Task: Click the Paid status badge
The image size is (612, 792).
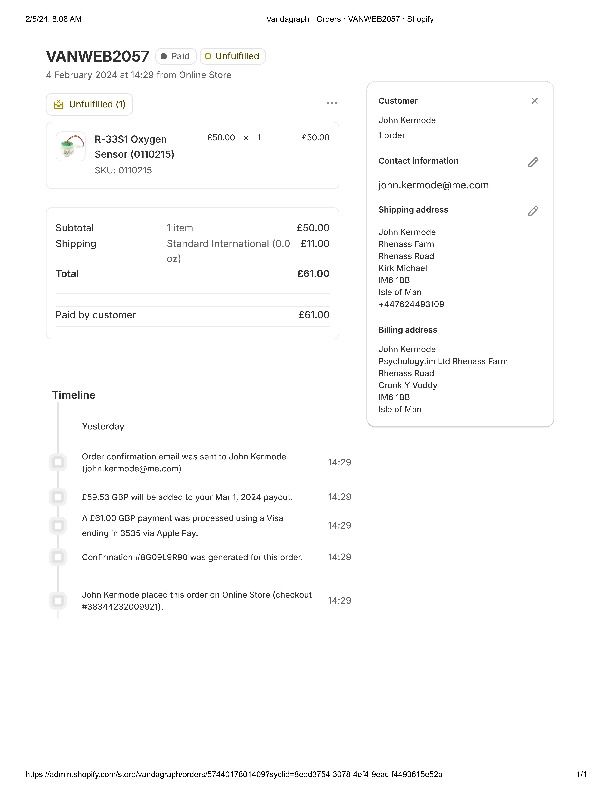Action: point(176,57)
